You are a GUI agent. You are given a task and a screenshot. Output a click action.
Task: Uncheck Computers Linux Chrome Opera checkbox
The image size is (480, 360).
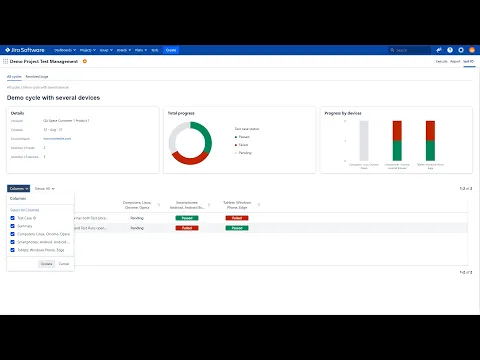[12, 234]
